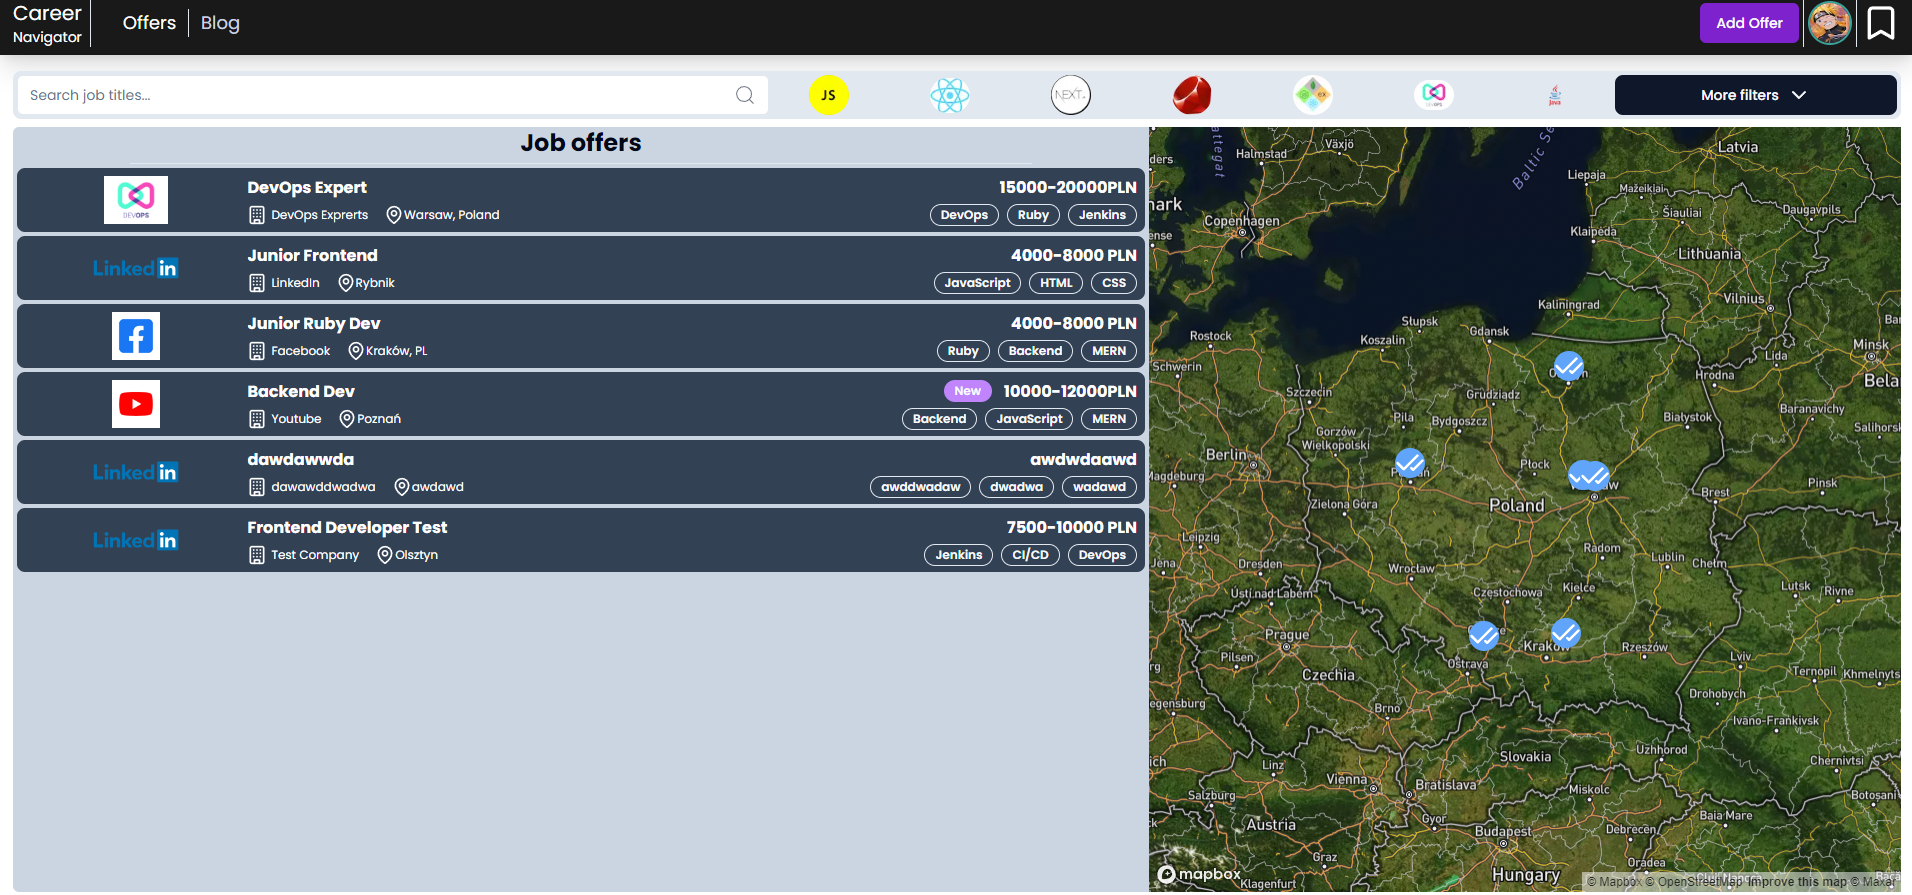The width and height of the screenshot is (1912, 895).
Task: Click salary 7500-10000 PLN
Action: tap(1071, 528)
